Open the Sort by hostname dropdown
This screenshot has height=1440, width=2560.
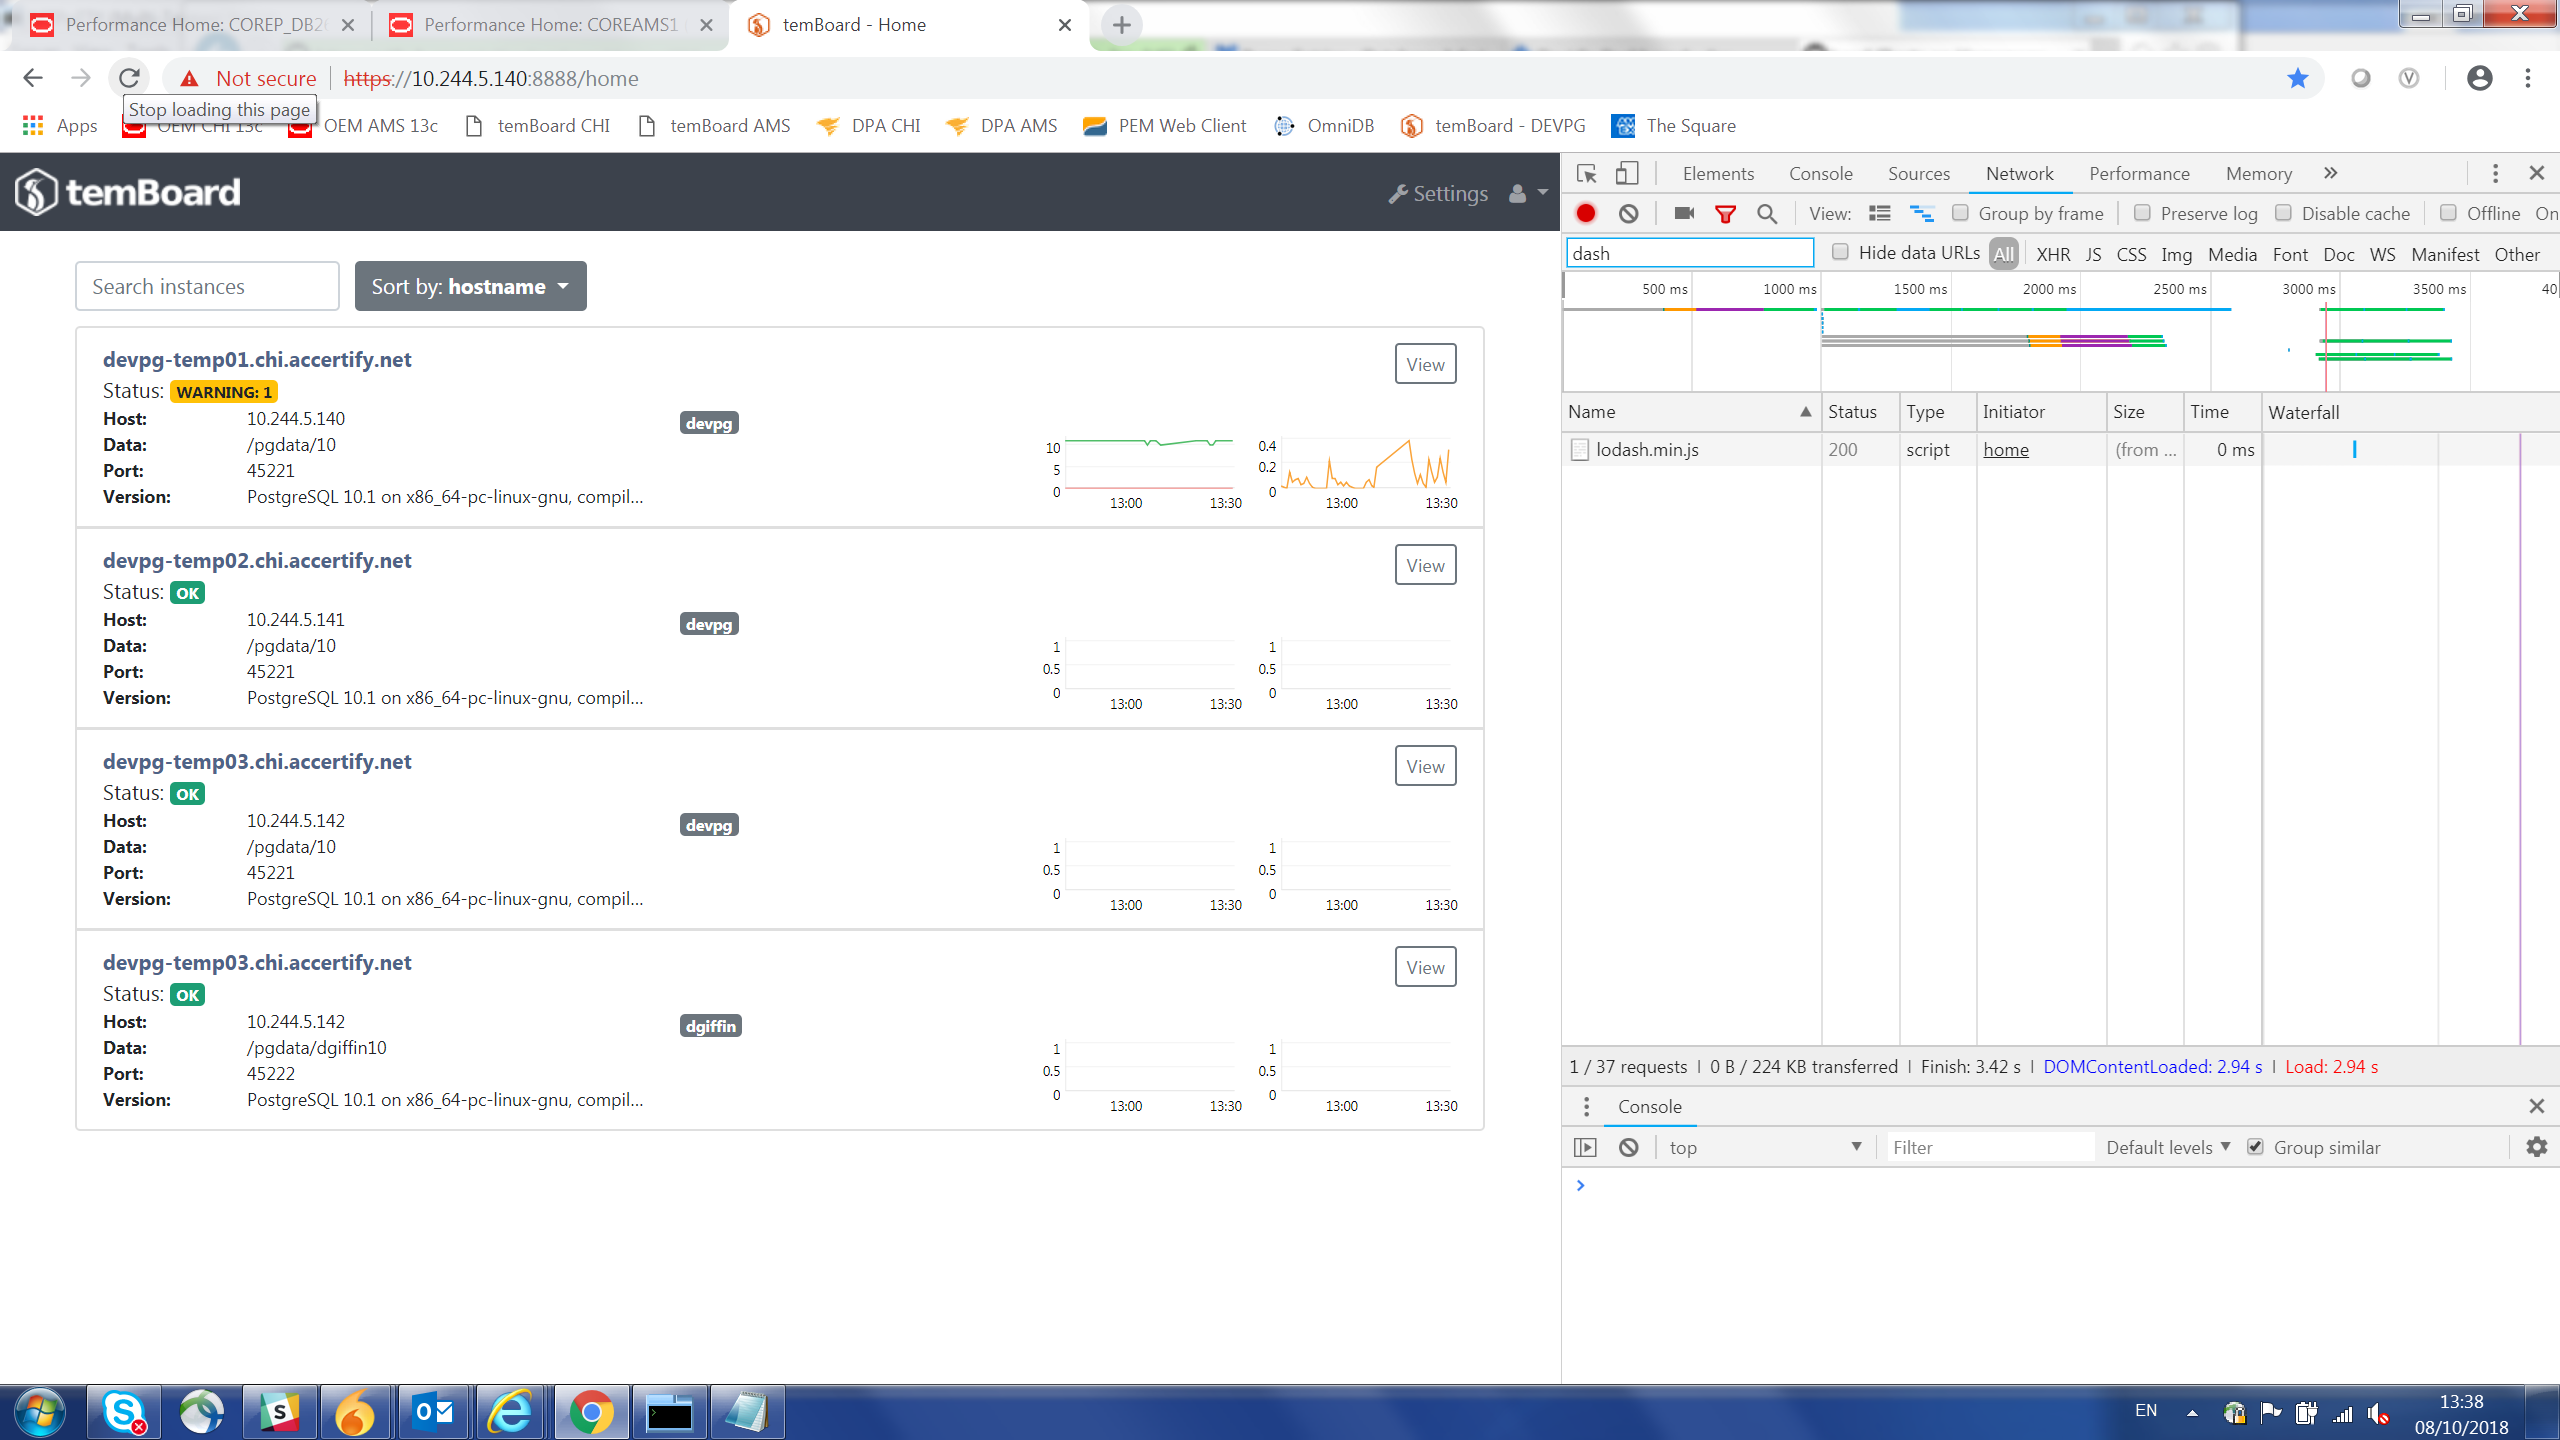tap(470, 286)
